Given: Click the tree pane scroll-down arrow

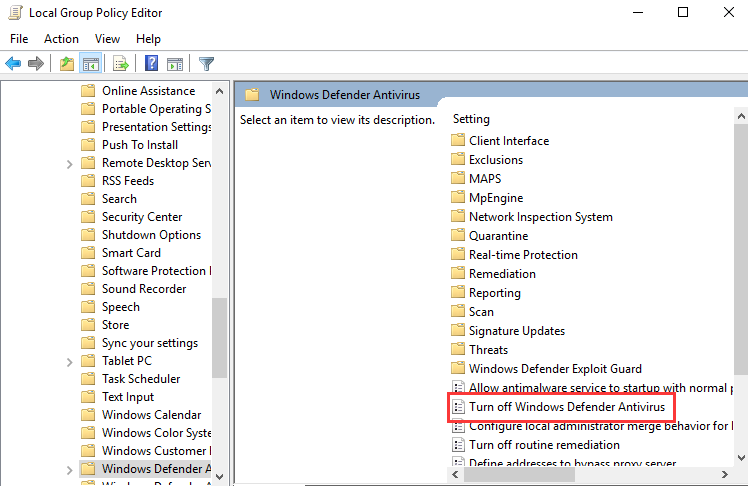Looking at the screenshot, I should click(219, 476).
